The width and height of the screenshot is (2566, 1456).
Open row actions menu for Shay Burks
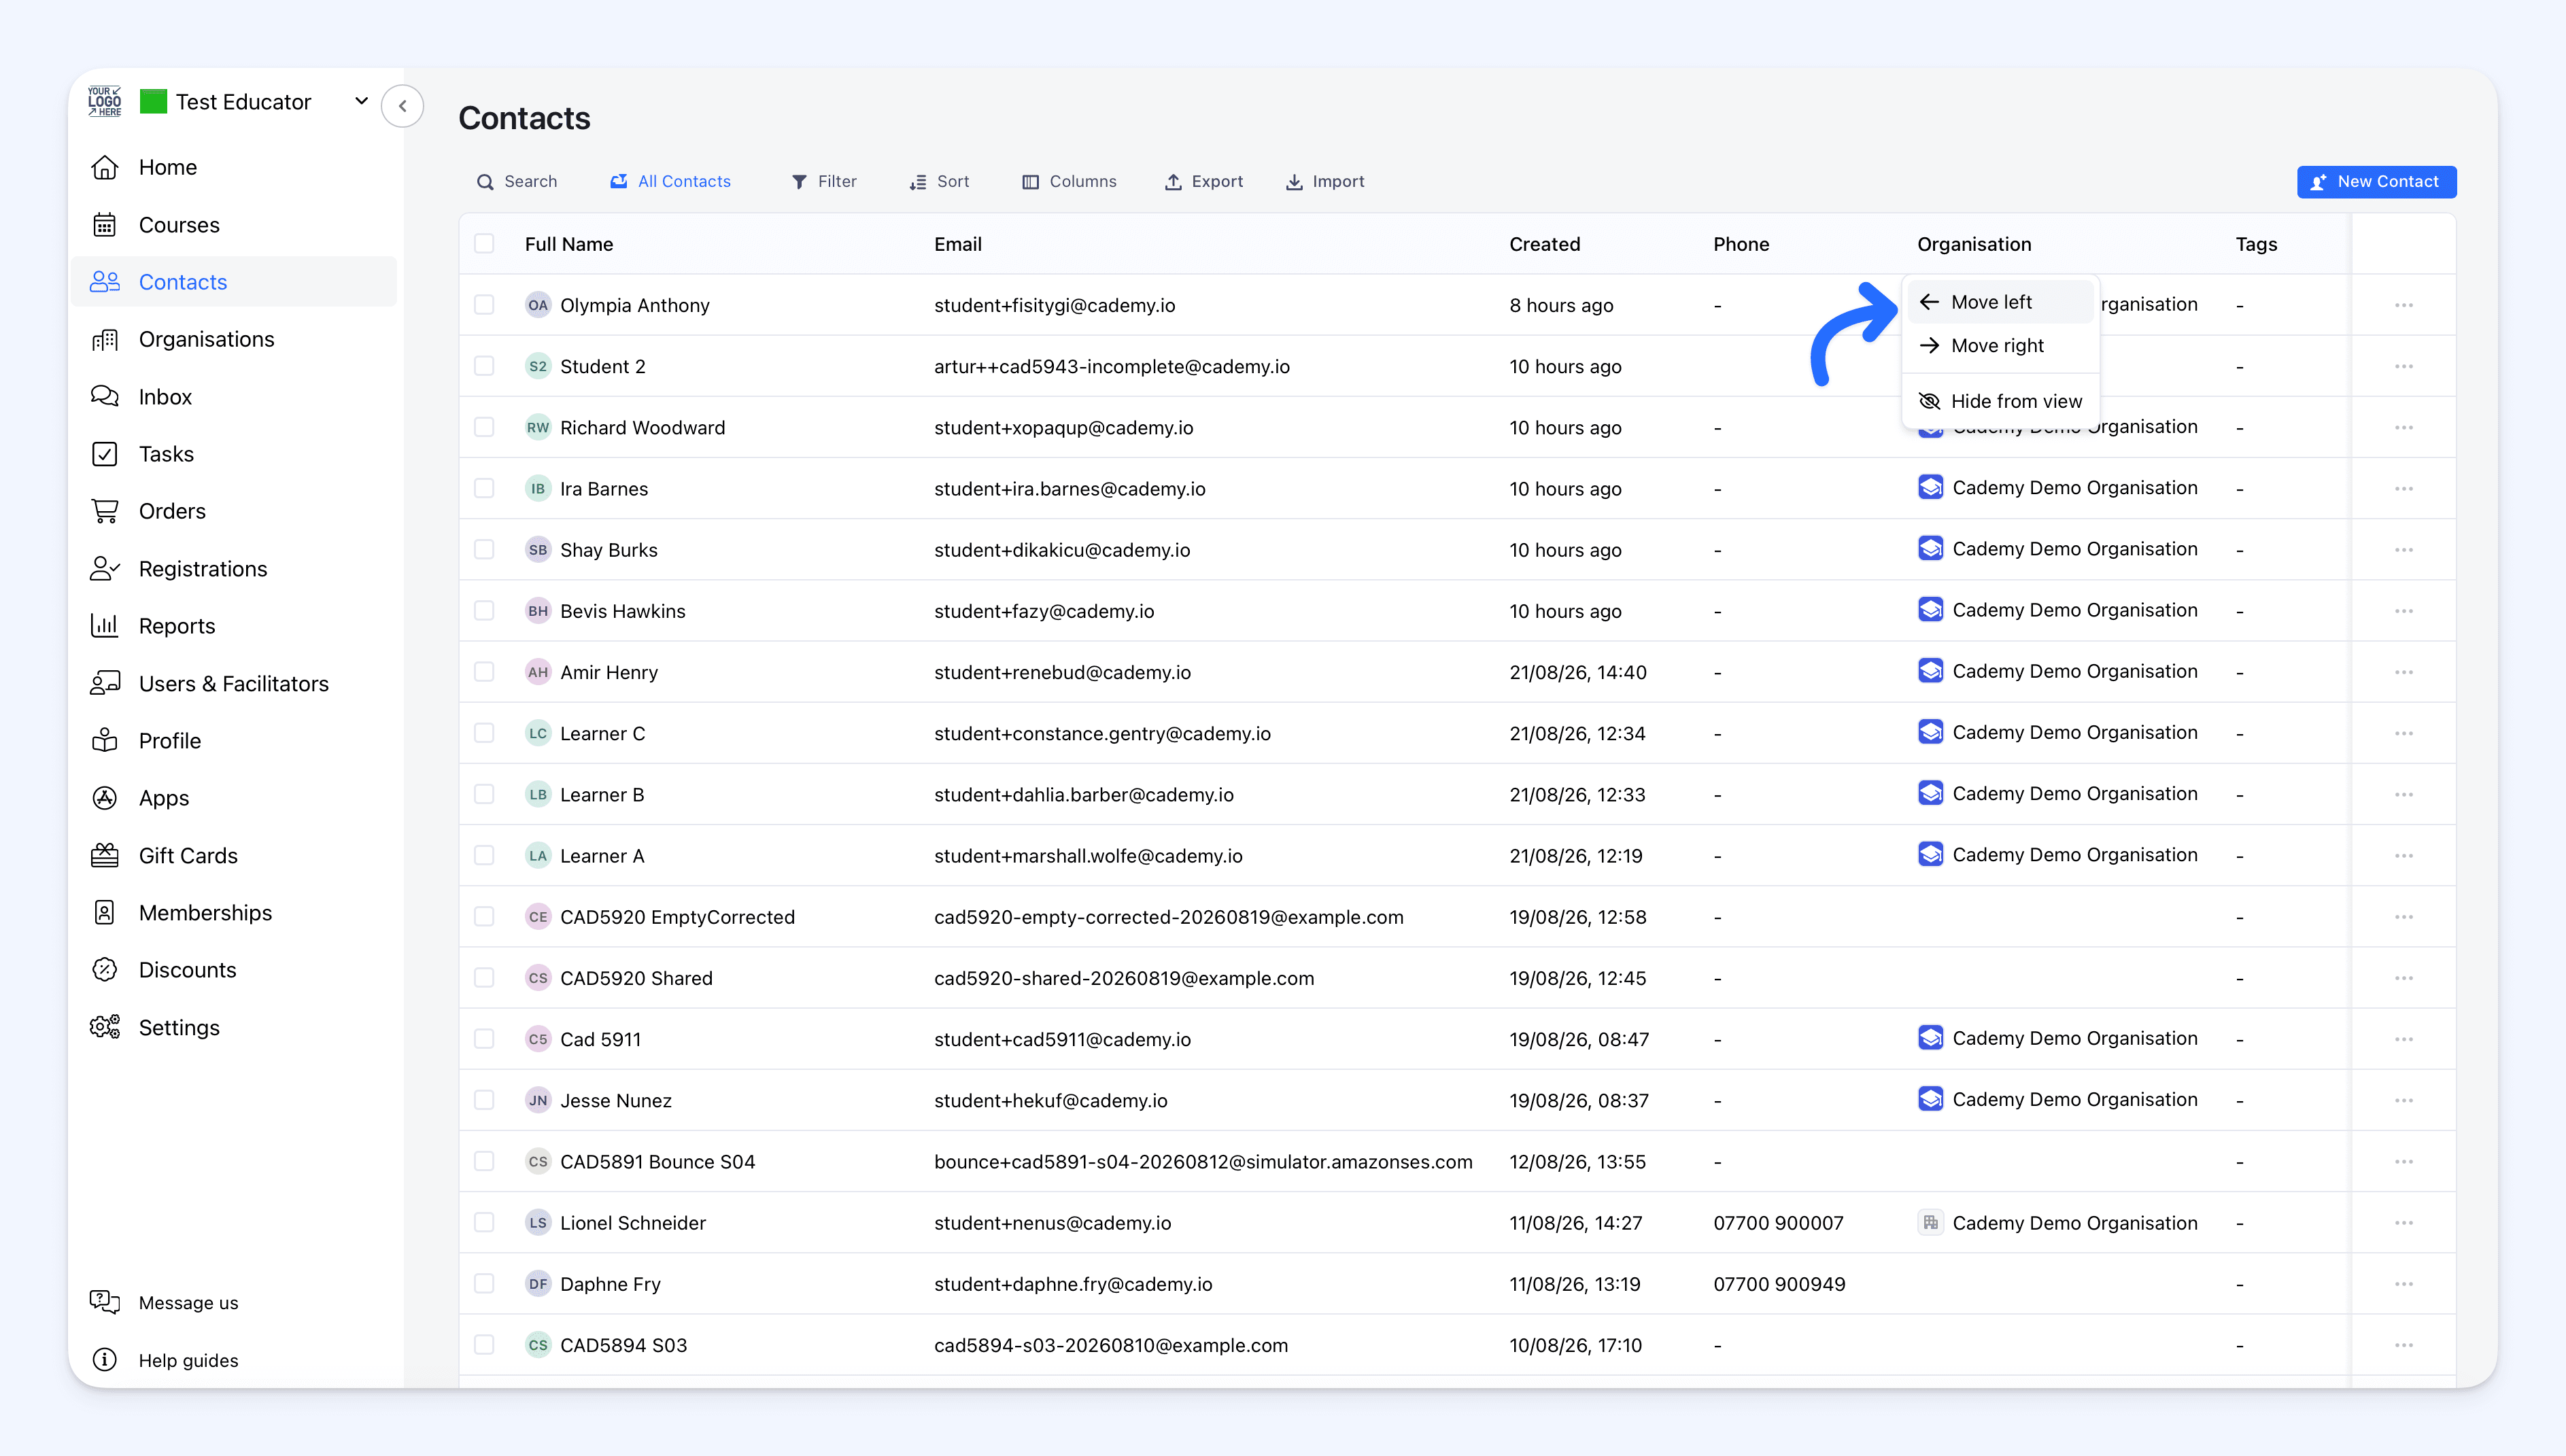click(x=2404, y=550)
